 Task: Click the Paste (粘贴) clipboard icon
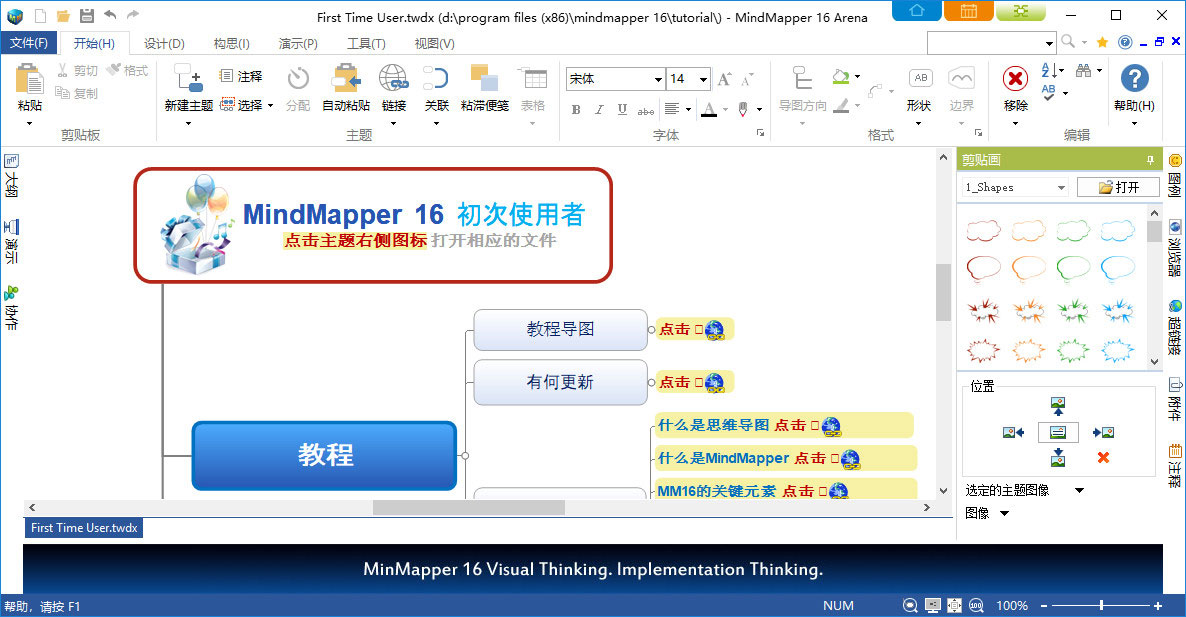29,79
